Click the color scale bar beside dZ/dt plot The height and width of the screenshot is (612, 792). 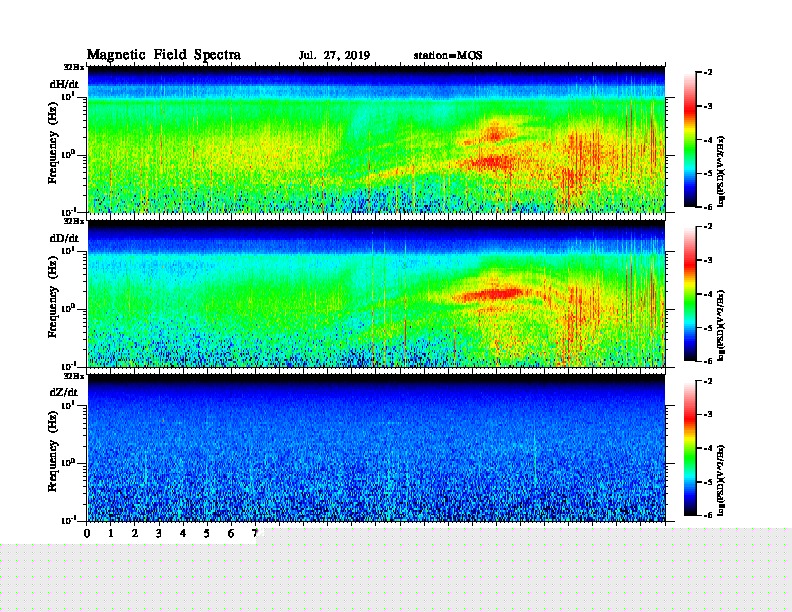690,448
